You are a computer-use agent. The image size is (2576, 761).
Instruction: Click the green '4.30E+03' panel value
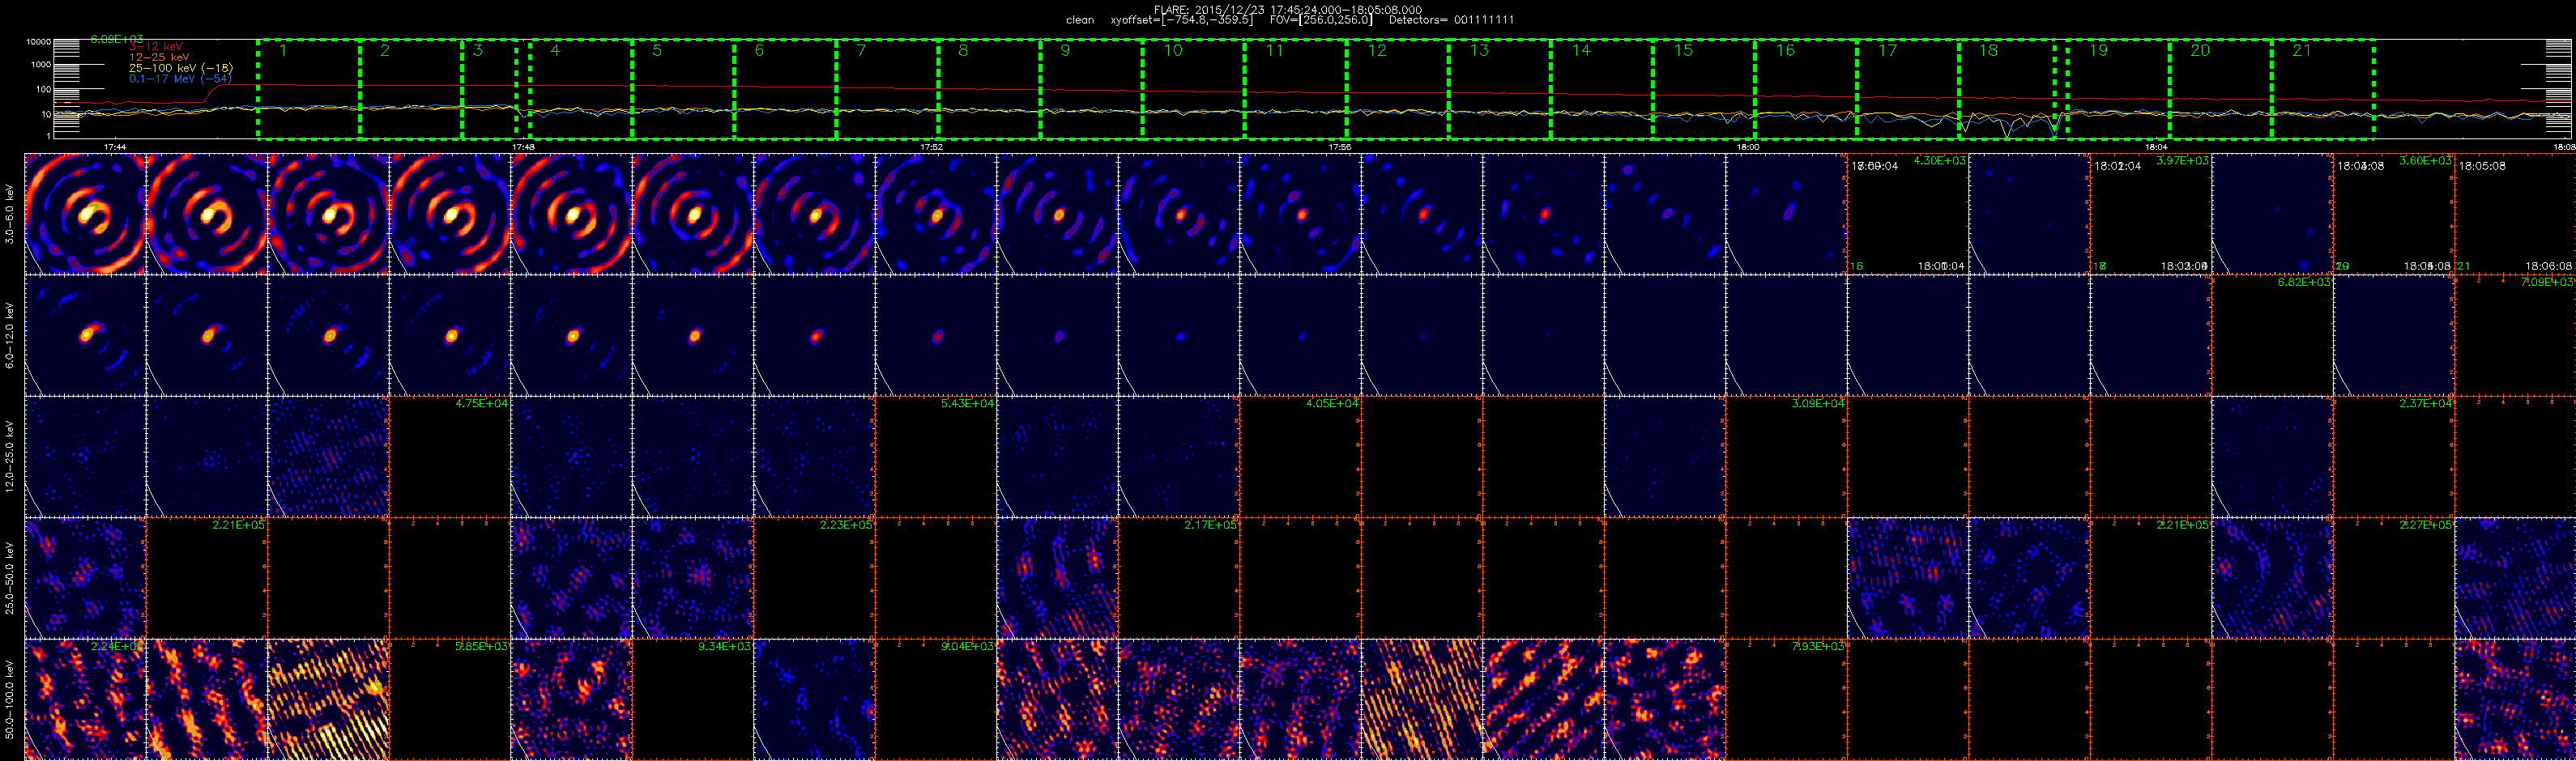tap(1939, 161)
